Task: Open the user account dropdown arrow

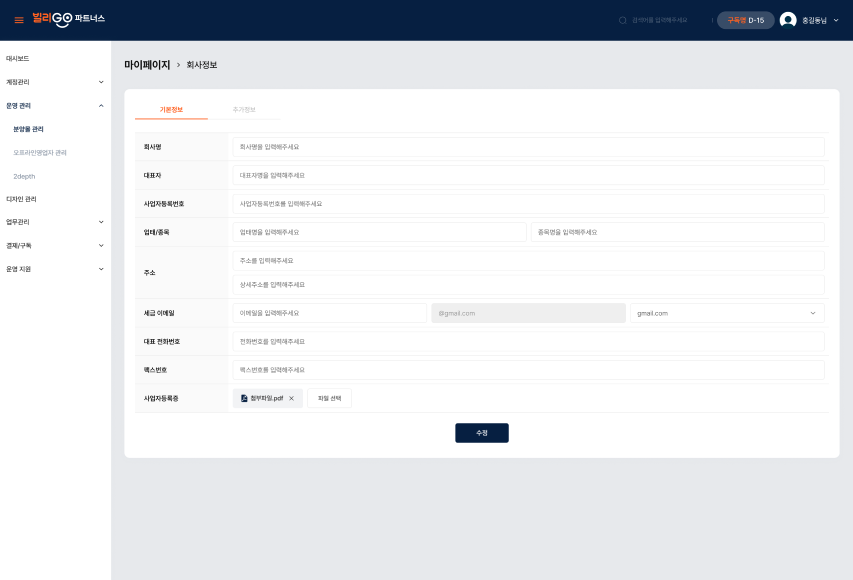Action: 836,20
